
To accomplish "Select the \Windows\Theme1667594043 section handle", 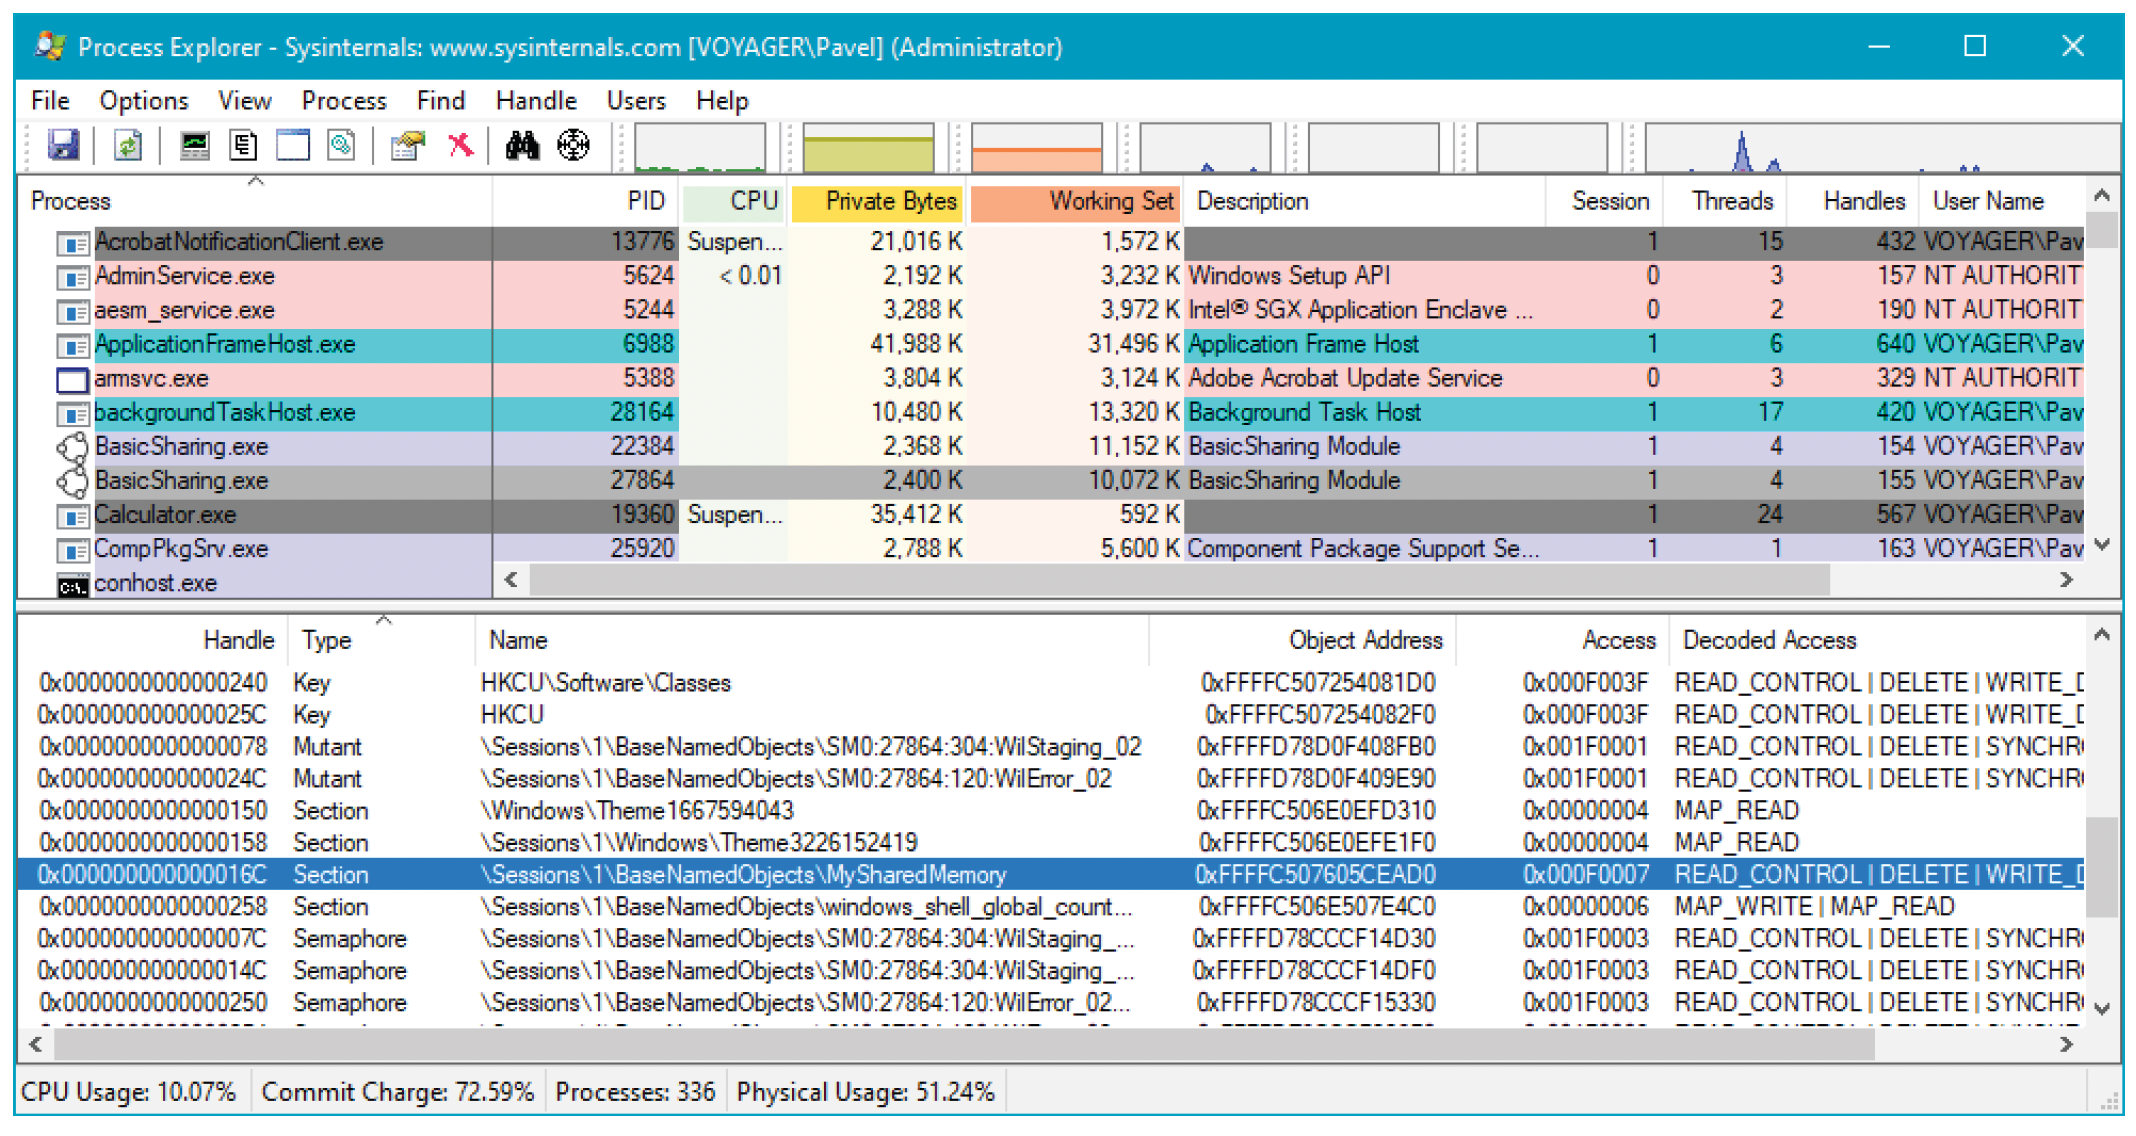I will pos(1051,812).
